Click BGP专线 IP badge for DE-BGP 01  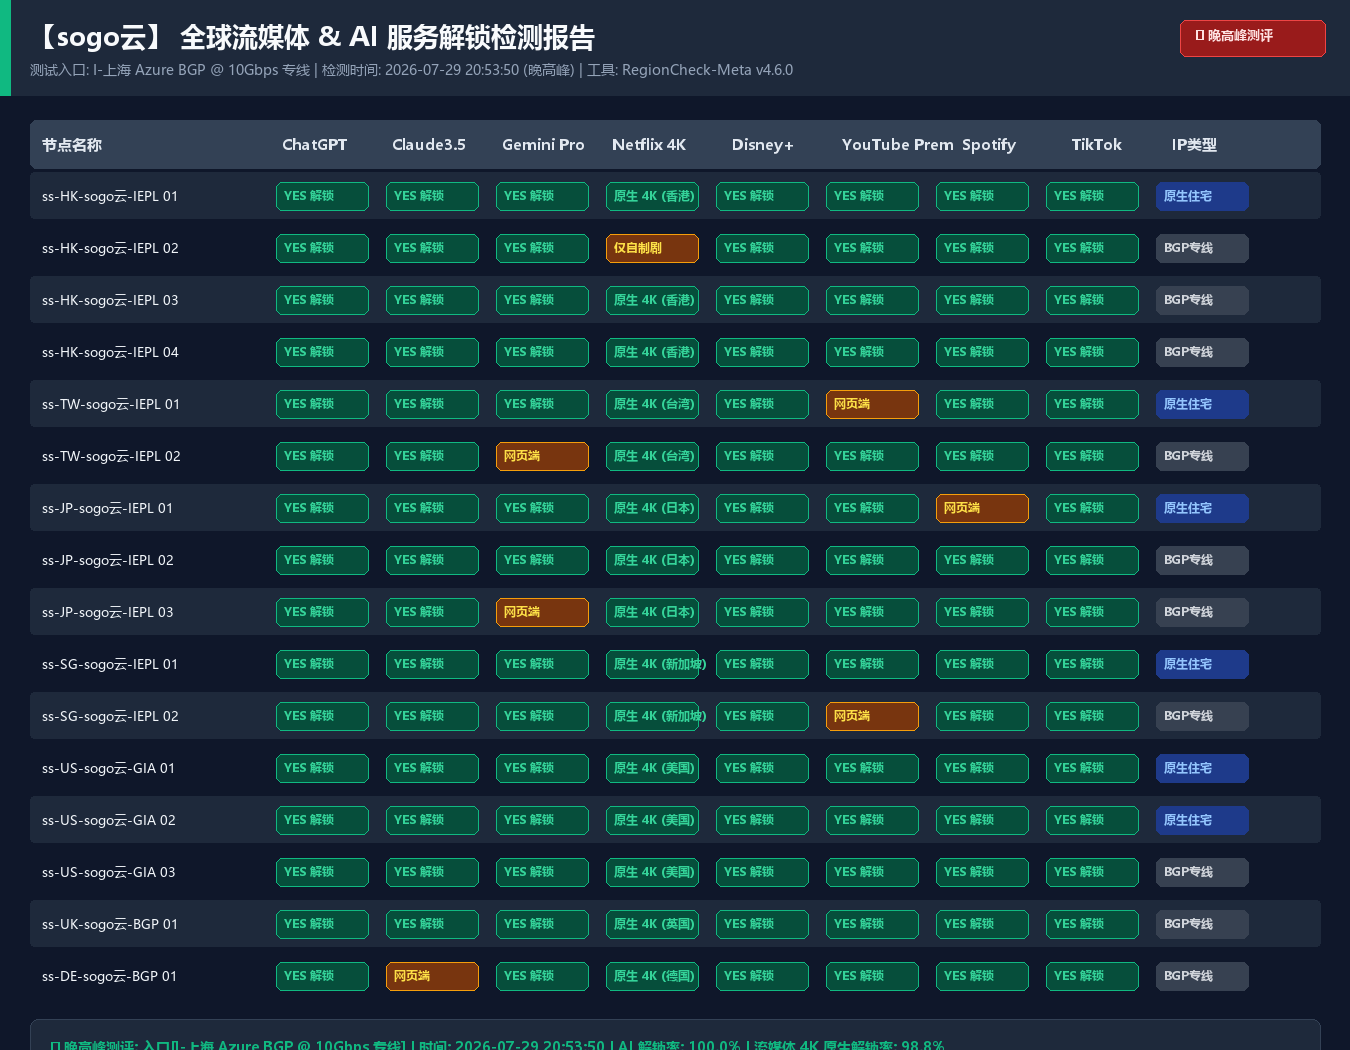(x=1202, y=976)
